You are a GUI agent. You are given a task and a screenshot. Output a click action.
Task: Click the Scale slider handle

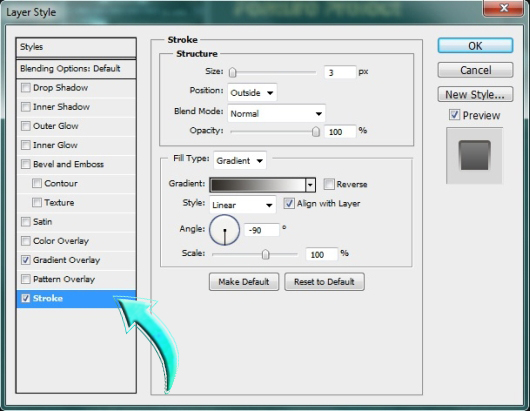[x=266, y=254]
